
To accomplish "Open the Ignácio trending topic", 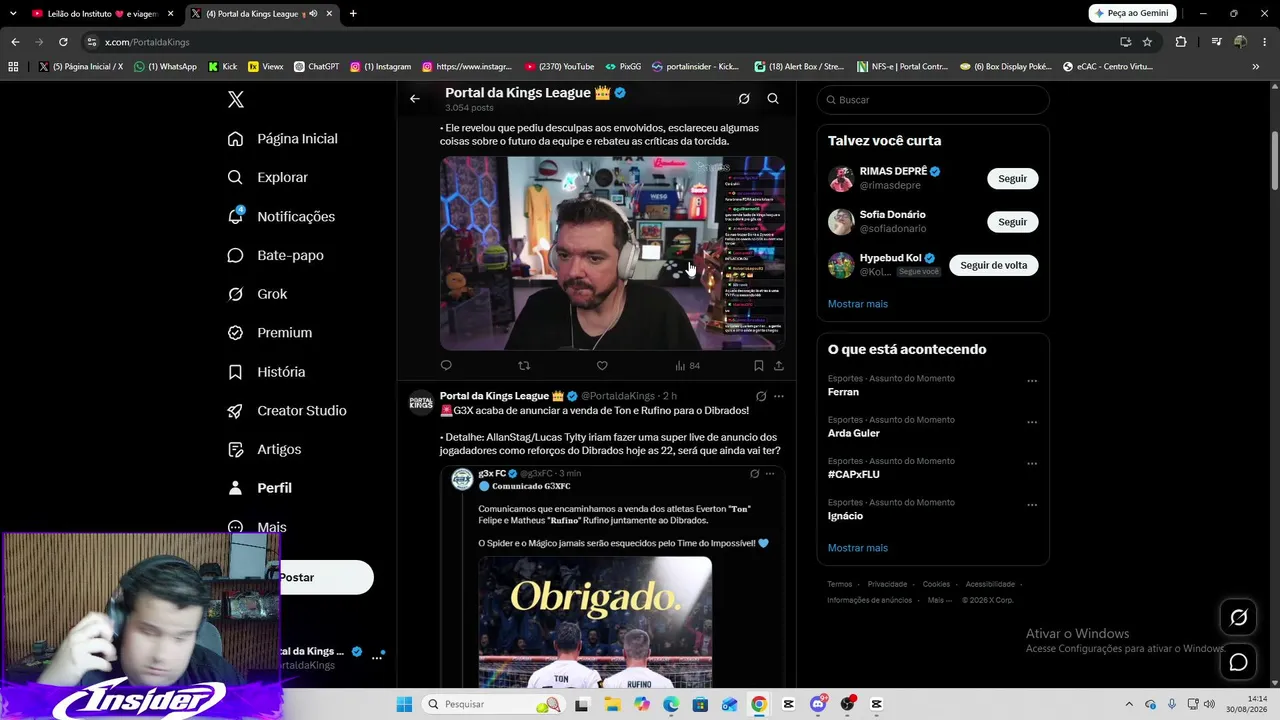I will [845, 516].
